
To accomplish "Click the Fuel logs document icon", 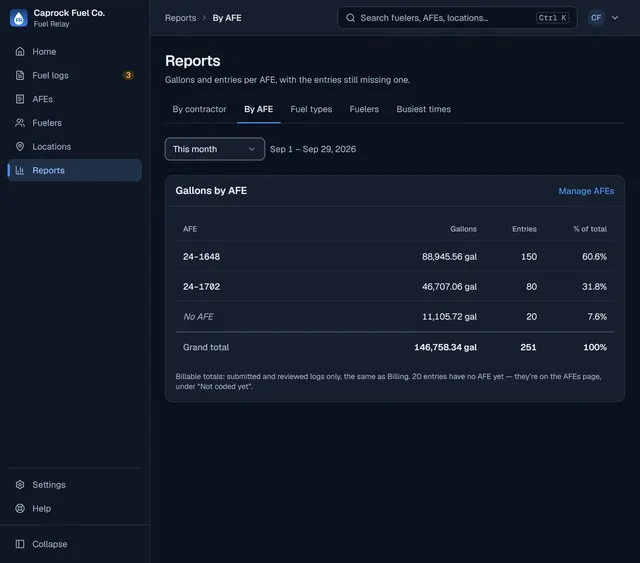I will [x=20, y=75].
